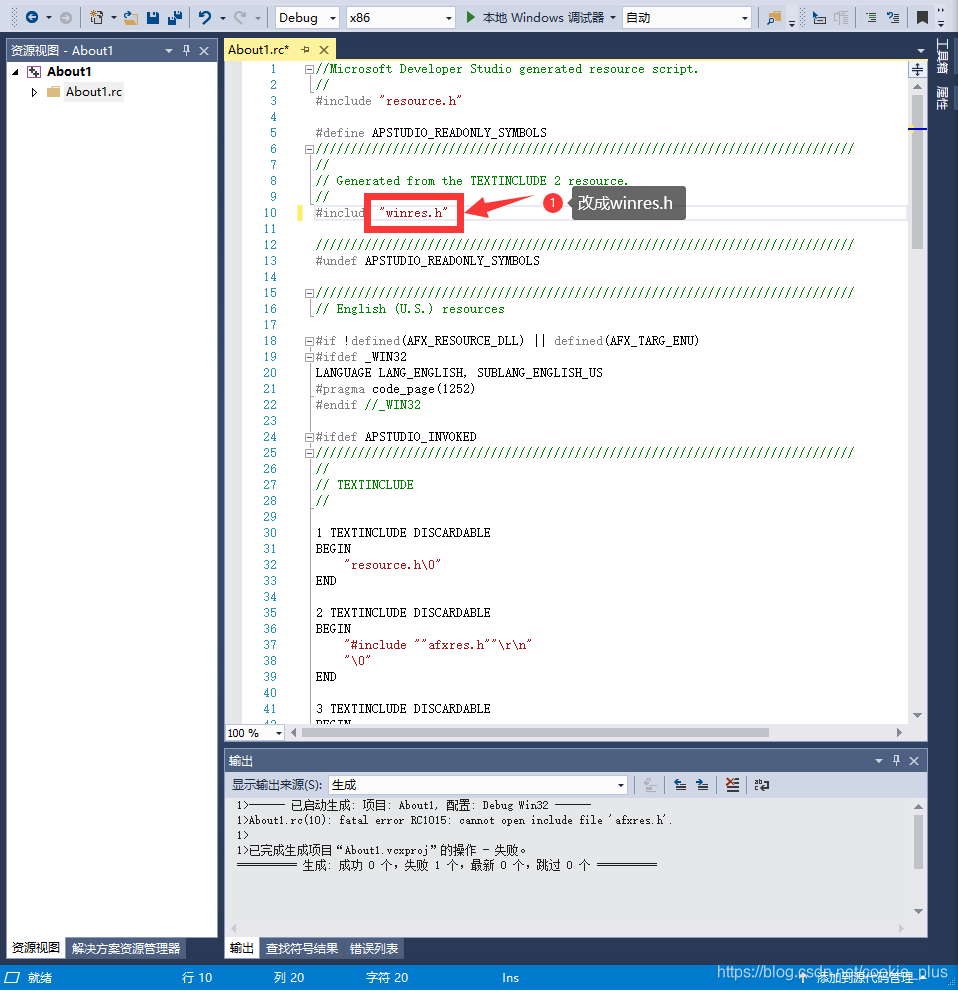Close the About1.rc* editor tab
The width and height of the screenshot is (958, 991).
point(324,49)
